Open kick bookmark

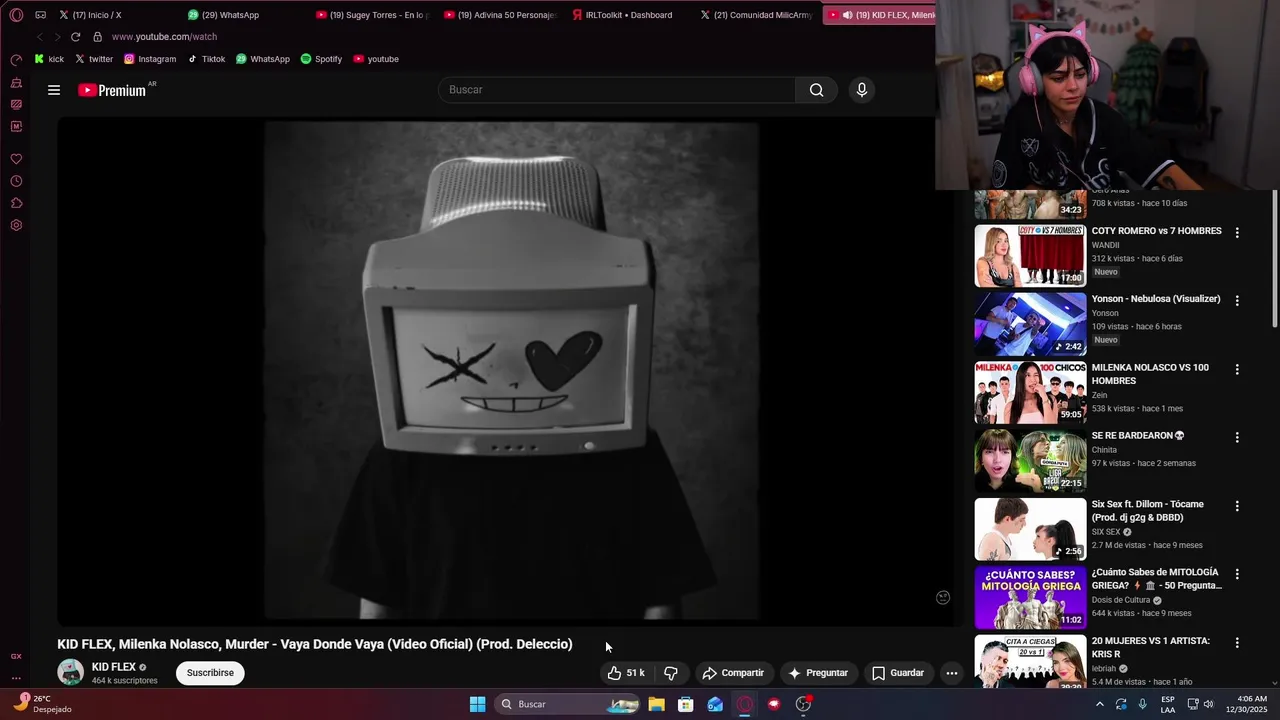point(49,59)
